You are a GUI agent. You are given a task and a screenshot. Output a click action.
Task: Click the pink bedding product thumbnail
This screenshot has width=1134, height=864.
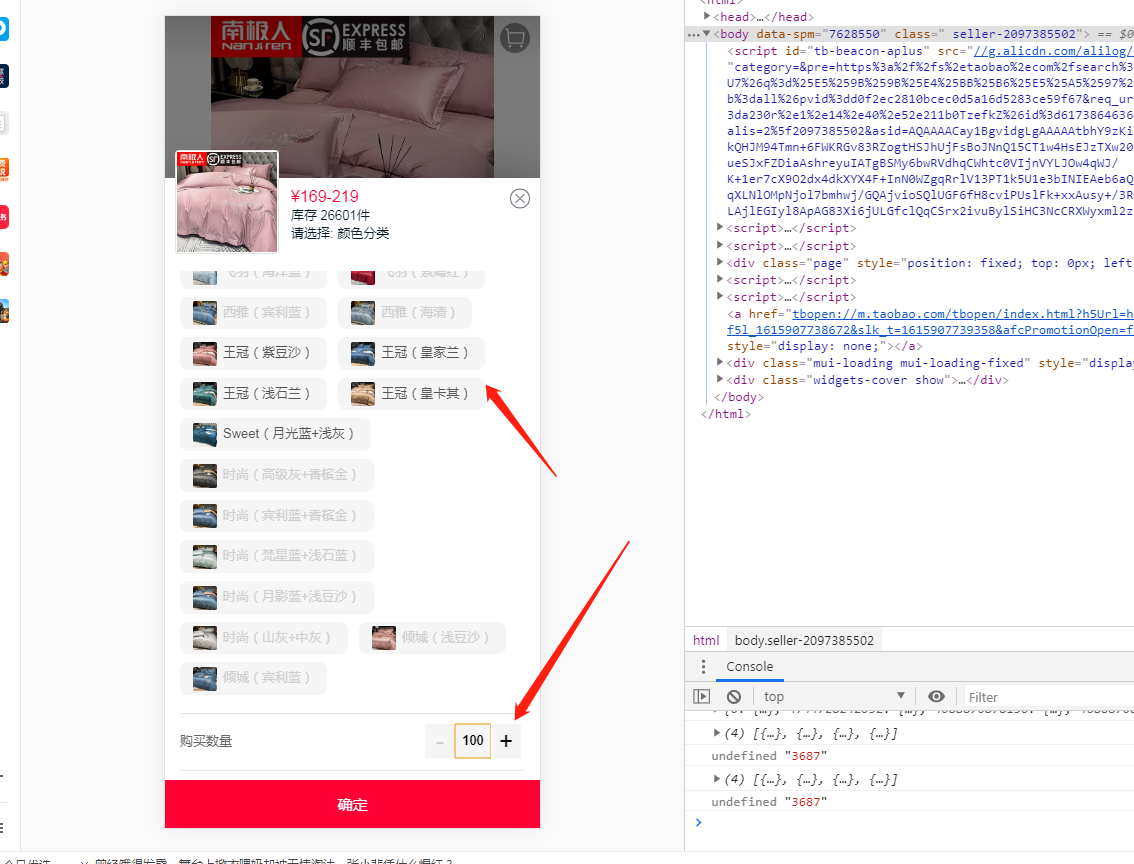tap(227, 202)
